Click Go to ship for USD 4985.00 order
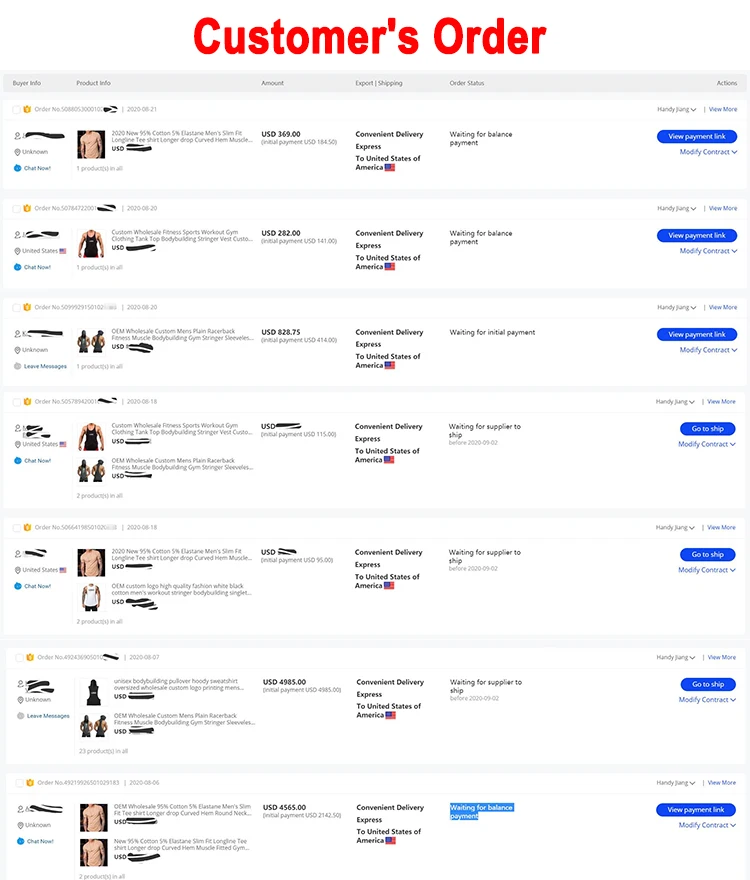Screen dimensions: 750x880 coord(708,684)
